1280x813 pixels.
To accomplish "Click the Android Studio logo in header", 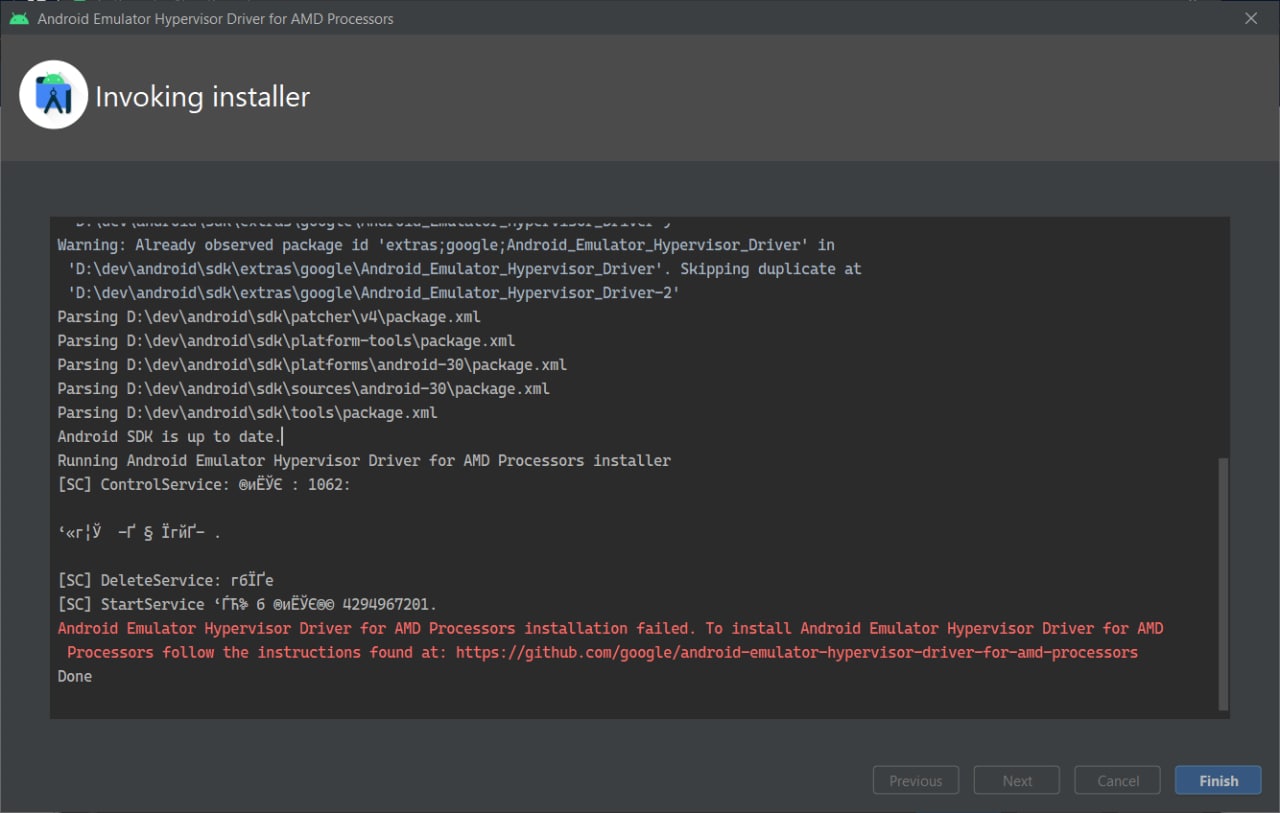I will [x=54, y=96].
